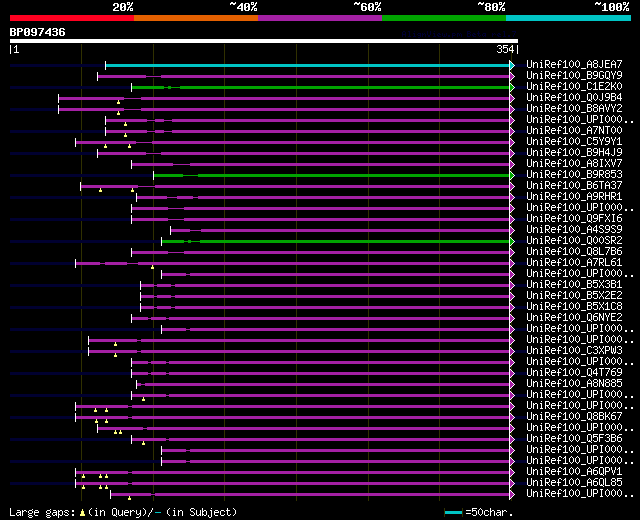Click the cyan ~100% legend color segment
Screen dimensions: 640x520
pyautogui.click(x=569, y=18)
